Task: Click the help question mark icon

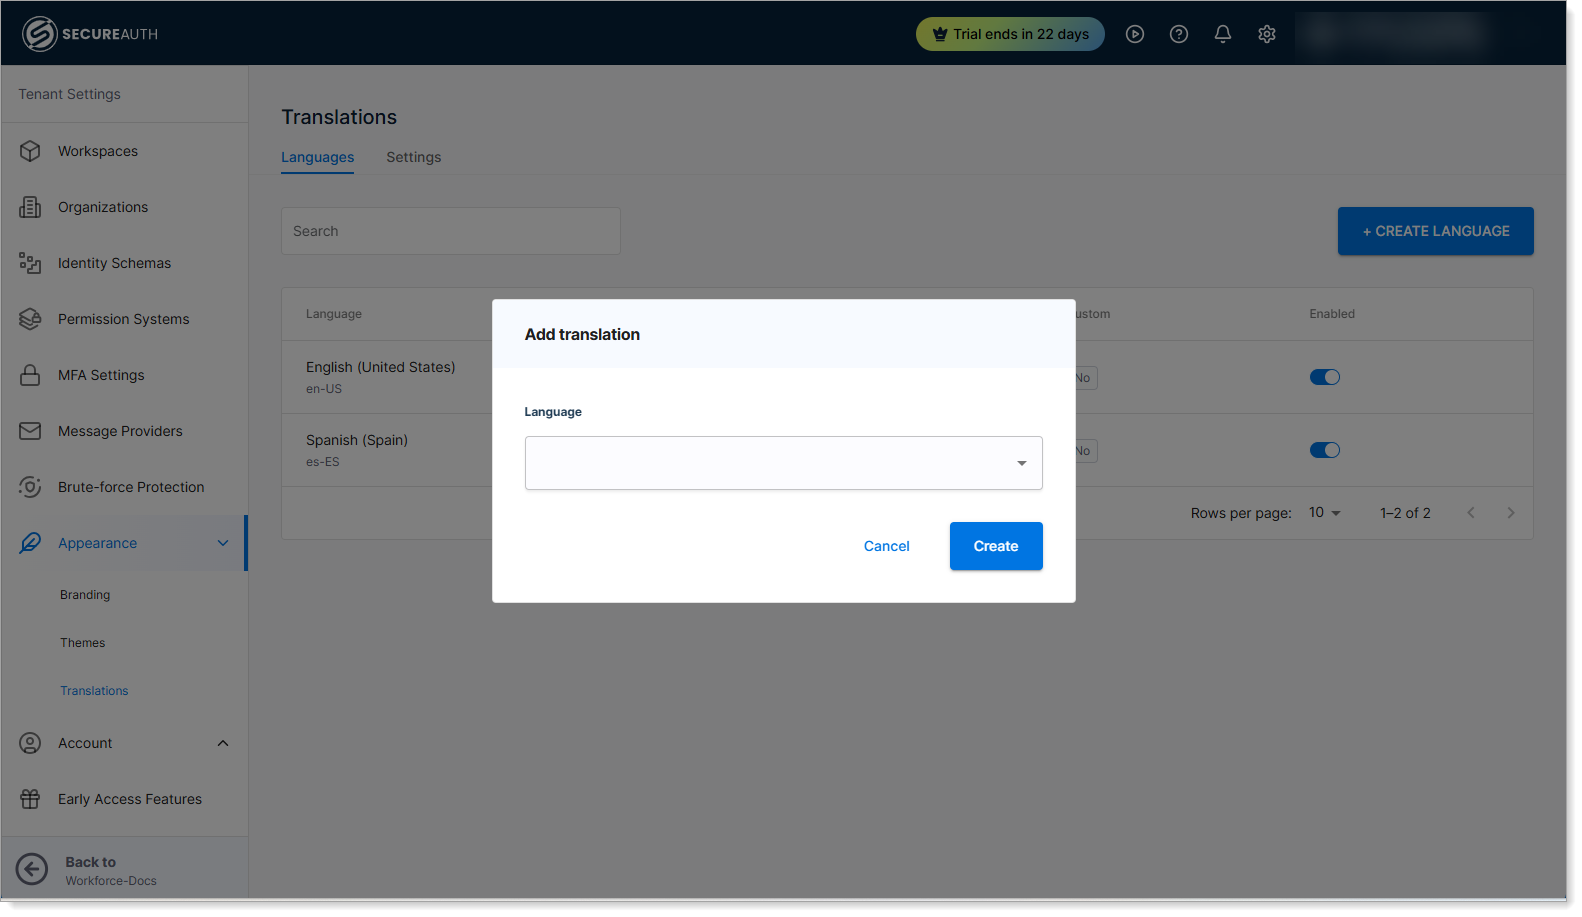Action: (x=1178, y=34)
